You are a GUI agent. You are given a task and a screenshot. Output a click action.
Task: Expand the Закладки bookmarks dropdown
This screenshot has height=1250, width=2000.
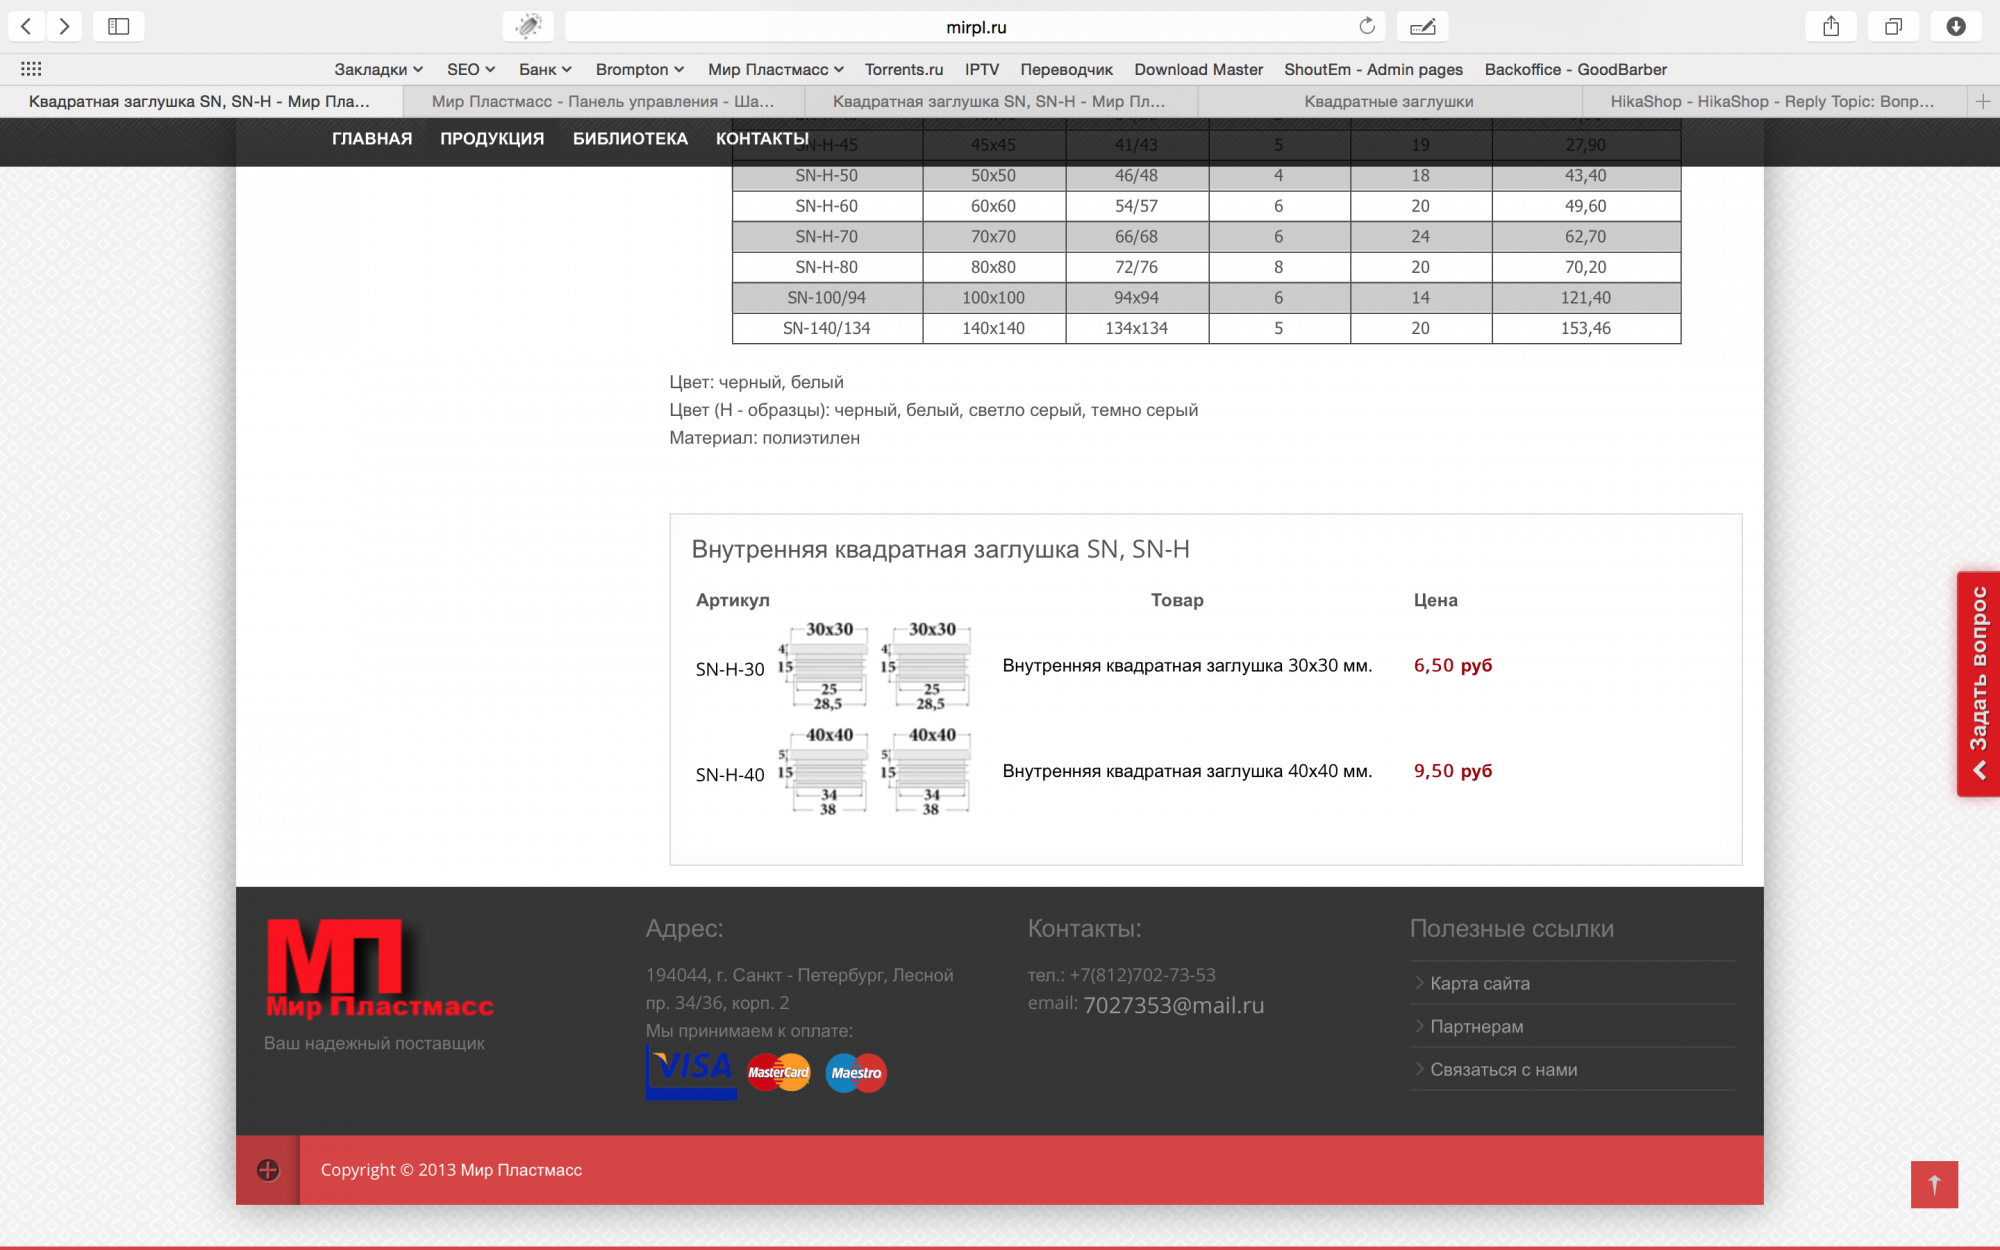click(378, 69)
